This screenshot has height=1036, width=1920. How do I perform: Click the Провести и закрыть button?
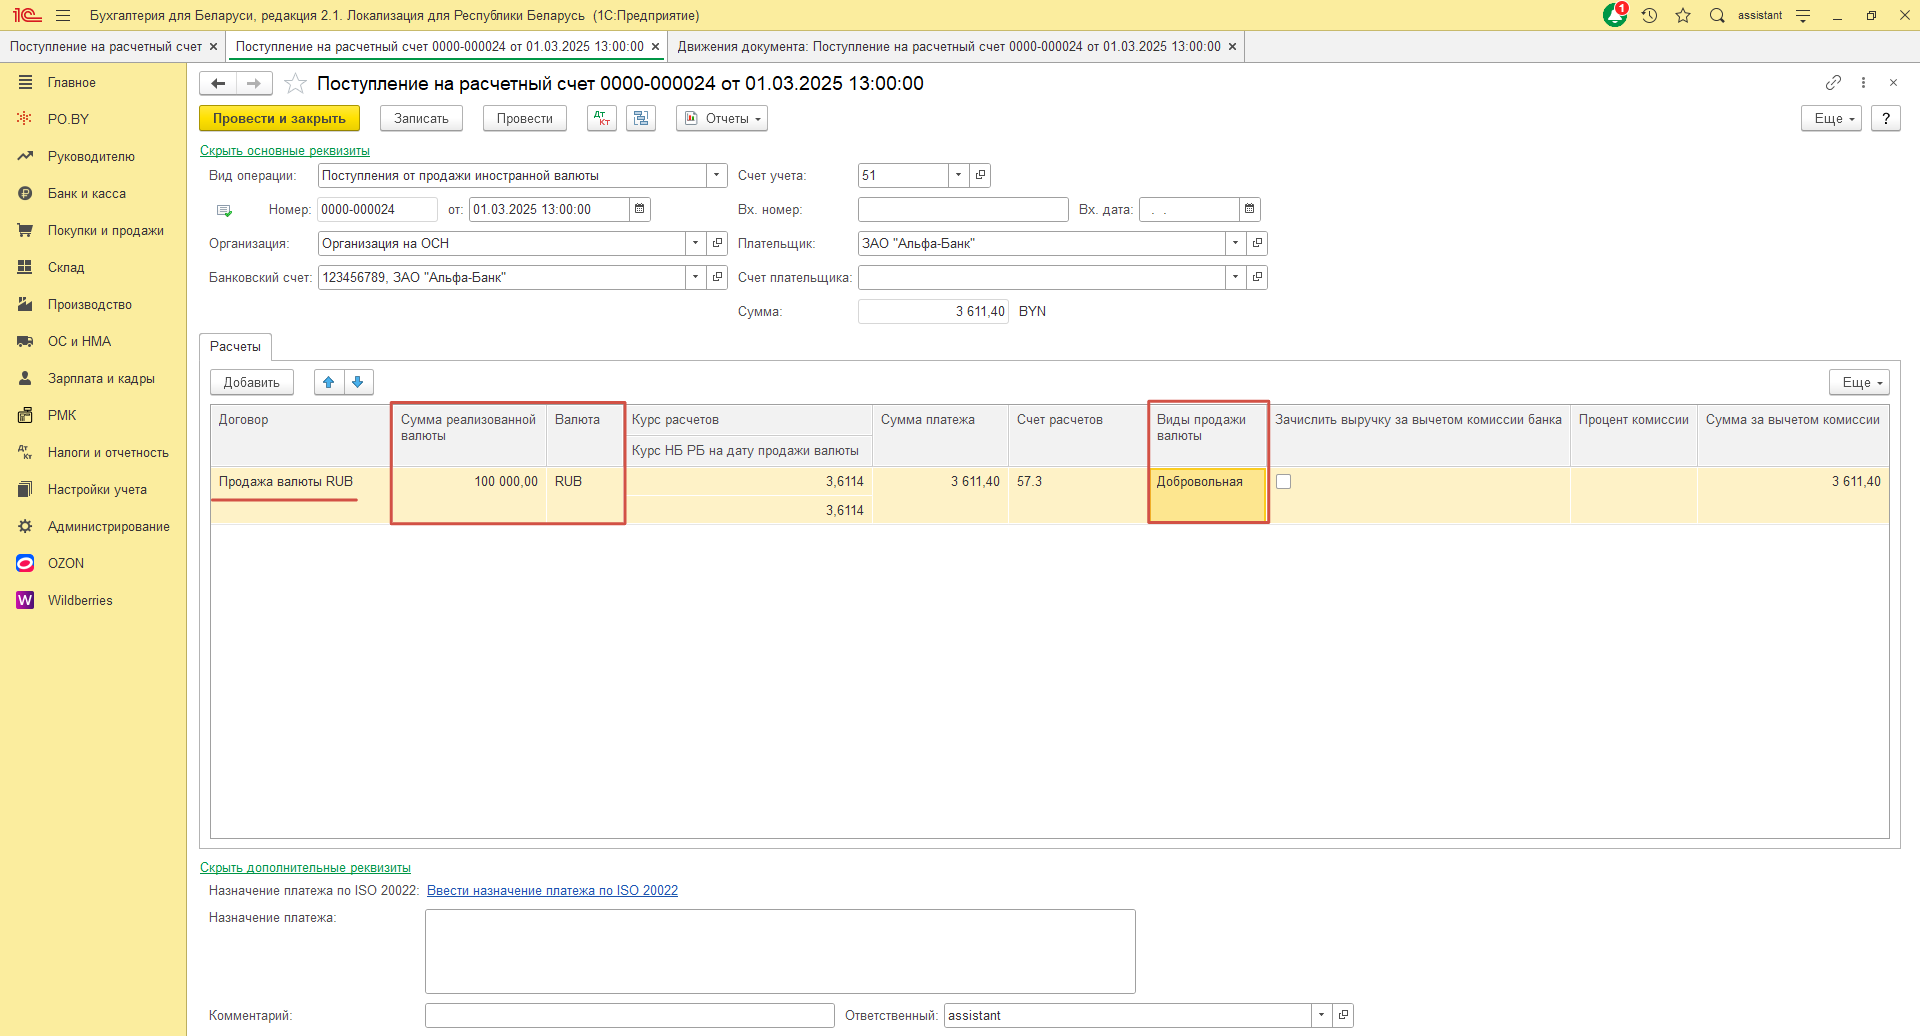[279, 118]
